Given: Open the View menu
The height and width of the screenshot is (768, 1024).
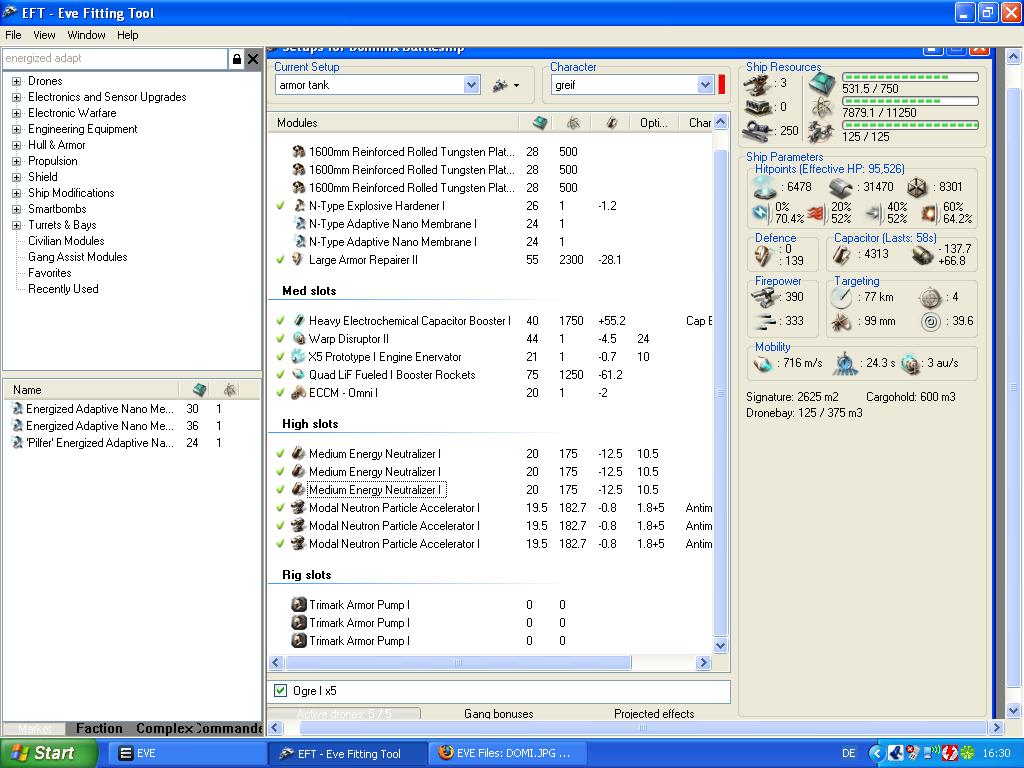Looking at the screenshot, I should click(x=44, y=35).
